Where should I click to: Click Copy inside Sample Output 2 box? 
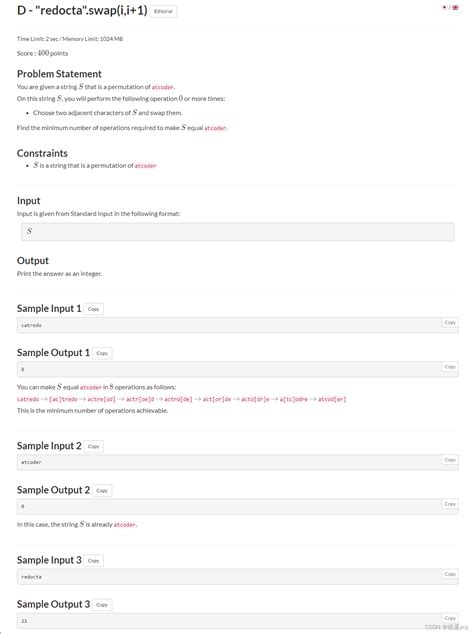(x=450, y=504)
